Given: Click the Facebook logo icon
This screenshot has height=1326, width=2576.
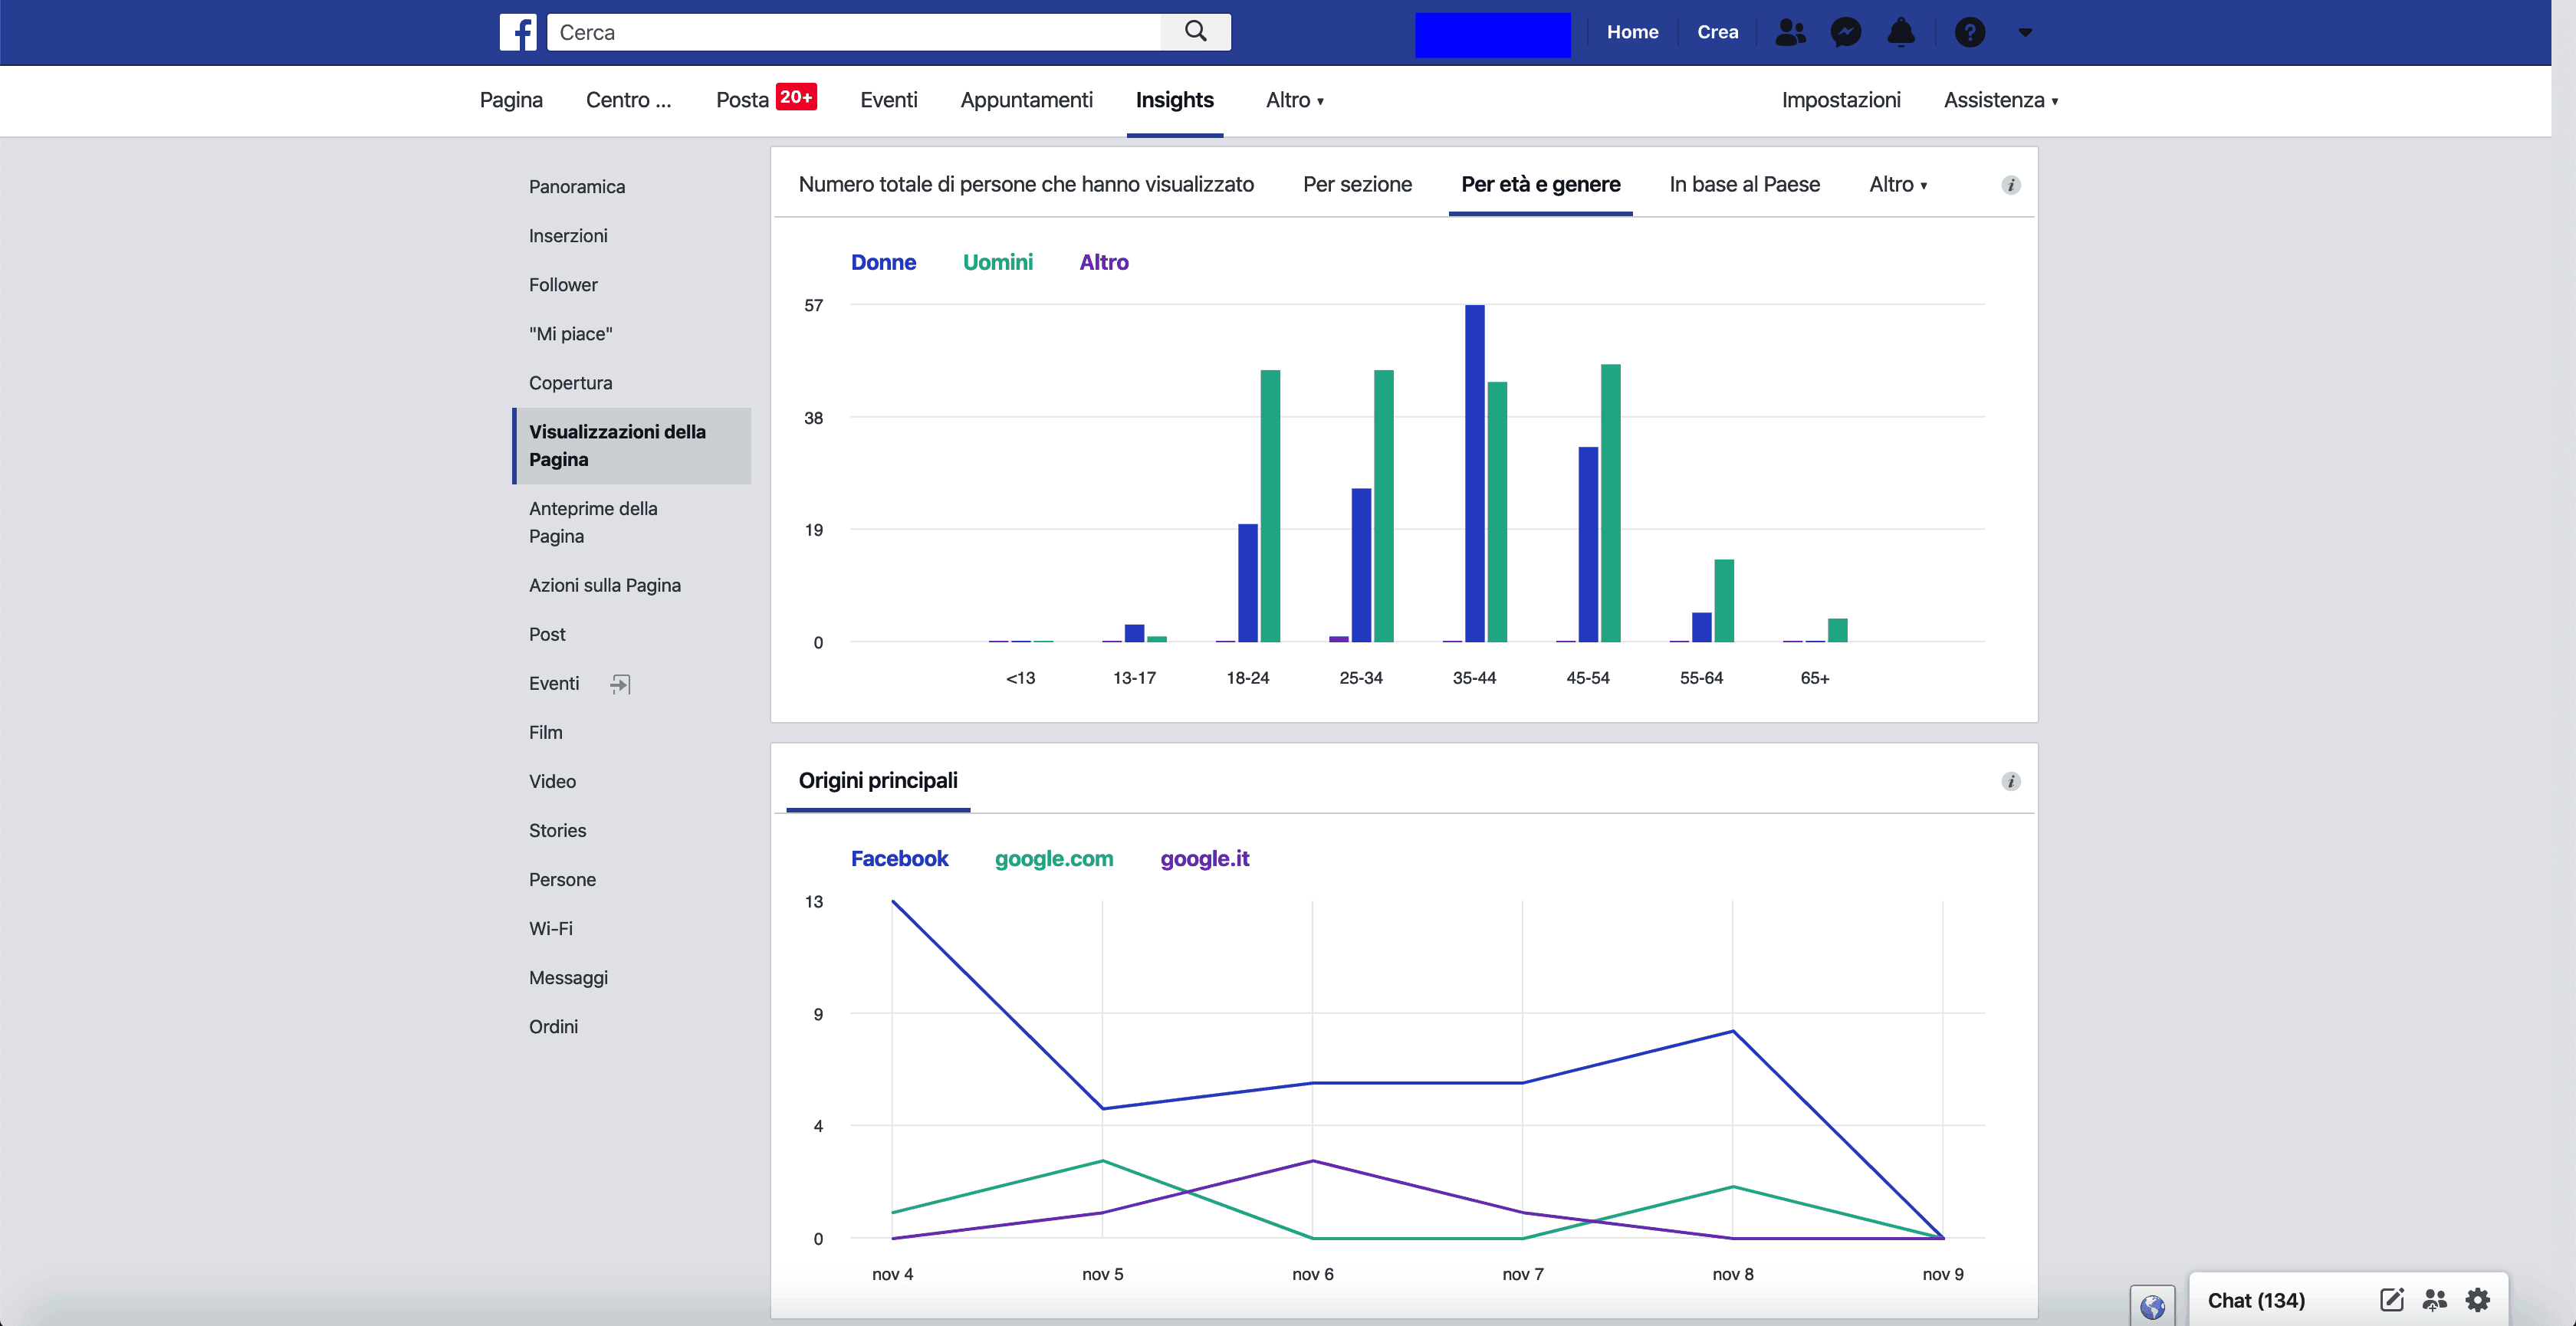Looking at the screenshot, I should tap(518, 32).
